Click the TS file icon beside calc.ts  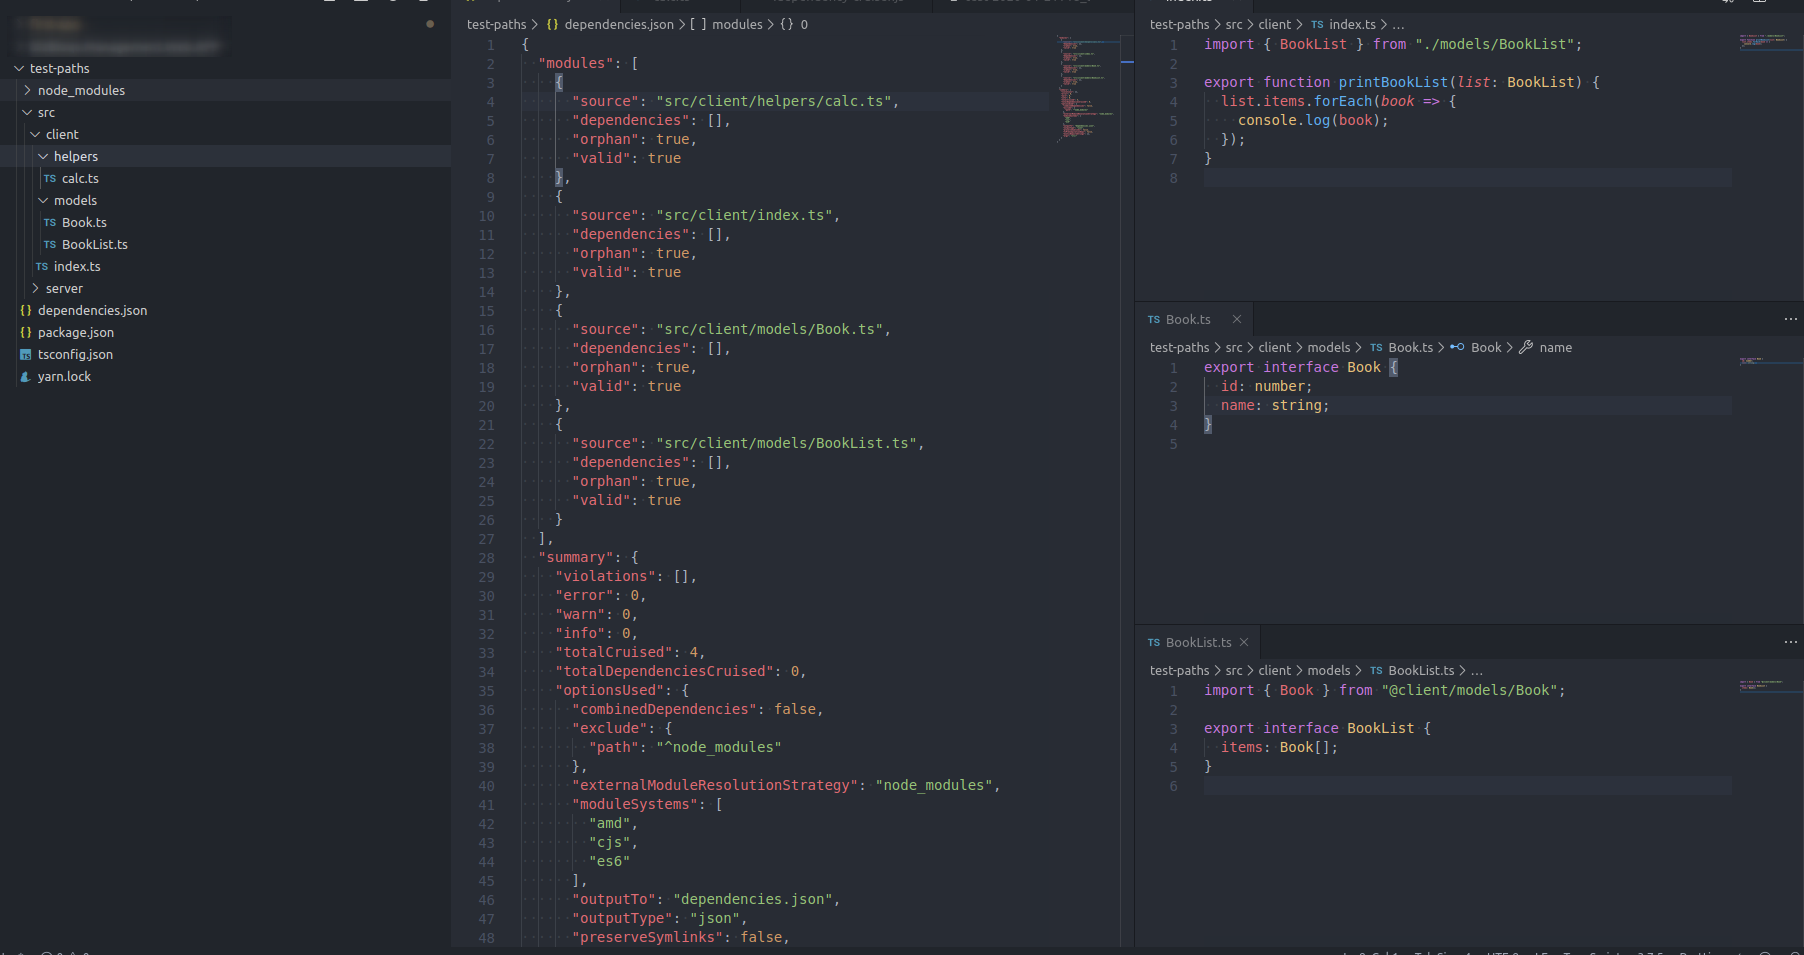[x=50, y=178]
